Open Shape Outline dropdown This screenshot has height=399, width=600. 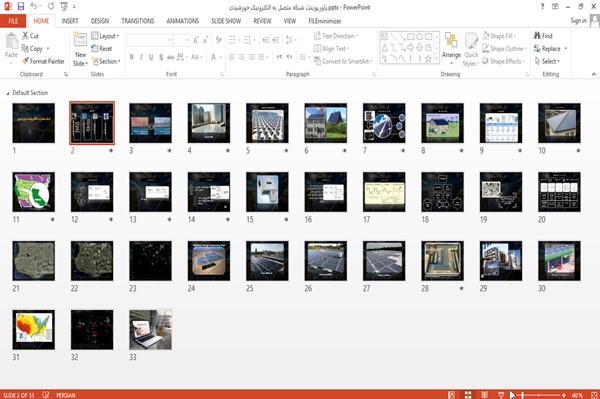point(504,49)
